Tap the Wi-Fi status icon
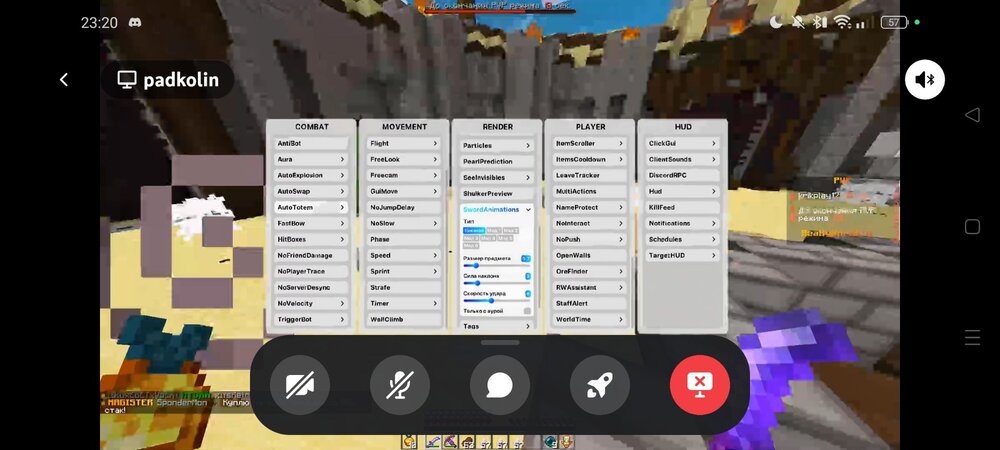The image size is (1000, 450). pos(842,22)
